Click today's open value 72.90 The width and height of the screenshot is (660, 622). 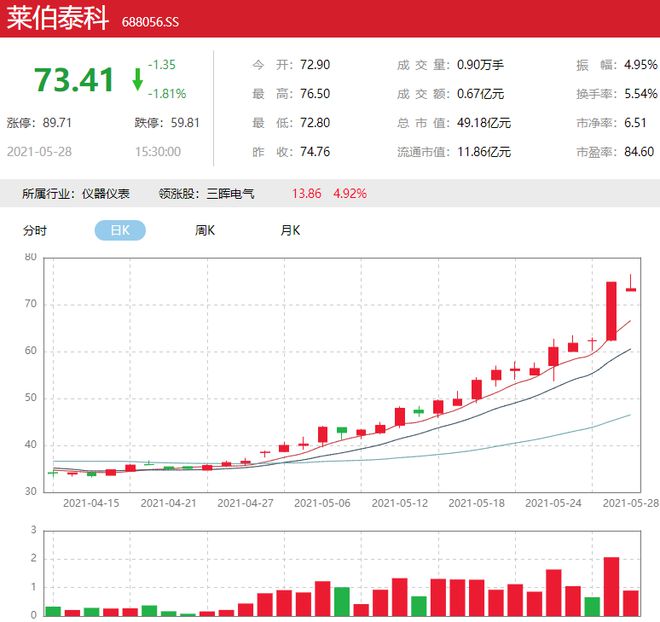pyautogui.click(x=315, y=65)
